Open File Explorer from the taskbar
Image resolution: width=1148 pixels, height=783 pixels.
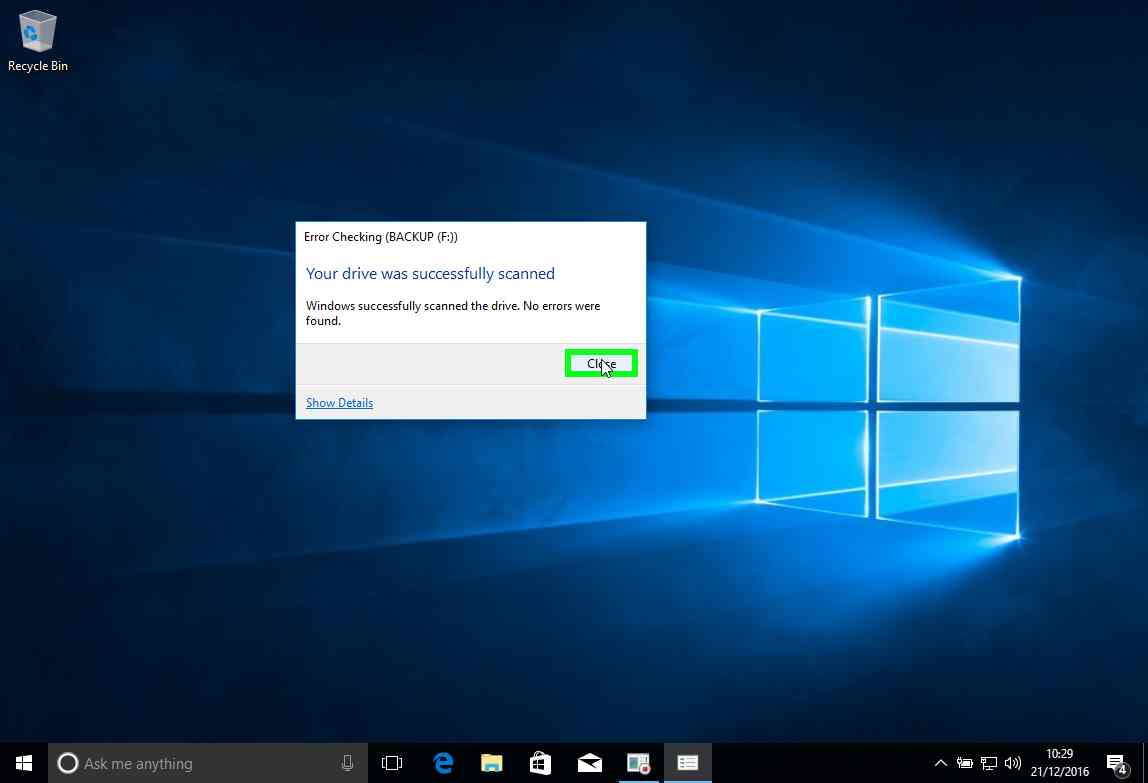[491, 763]
